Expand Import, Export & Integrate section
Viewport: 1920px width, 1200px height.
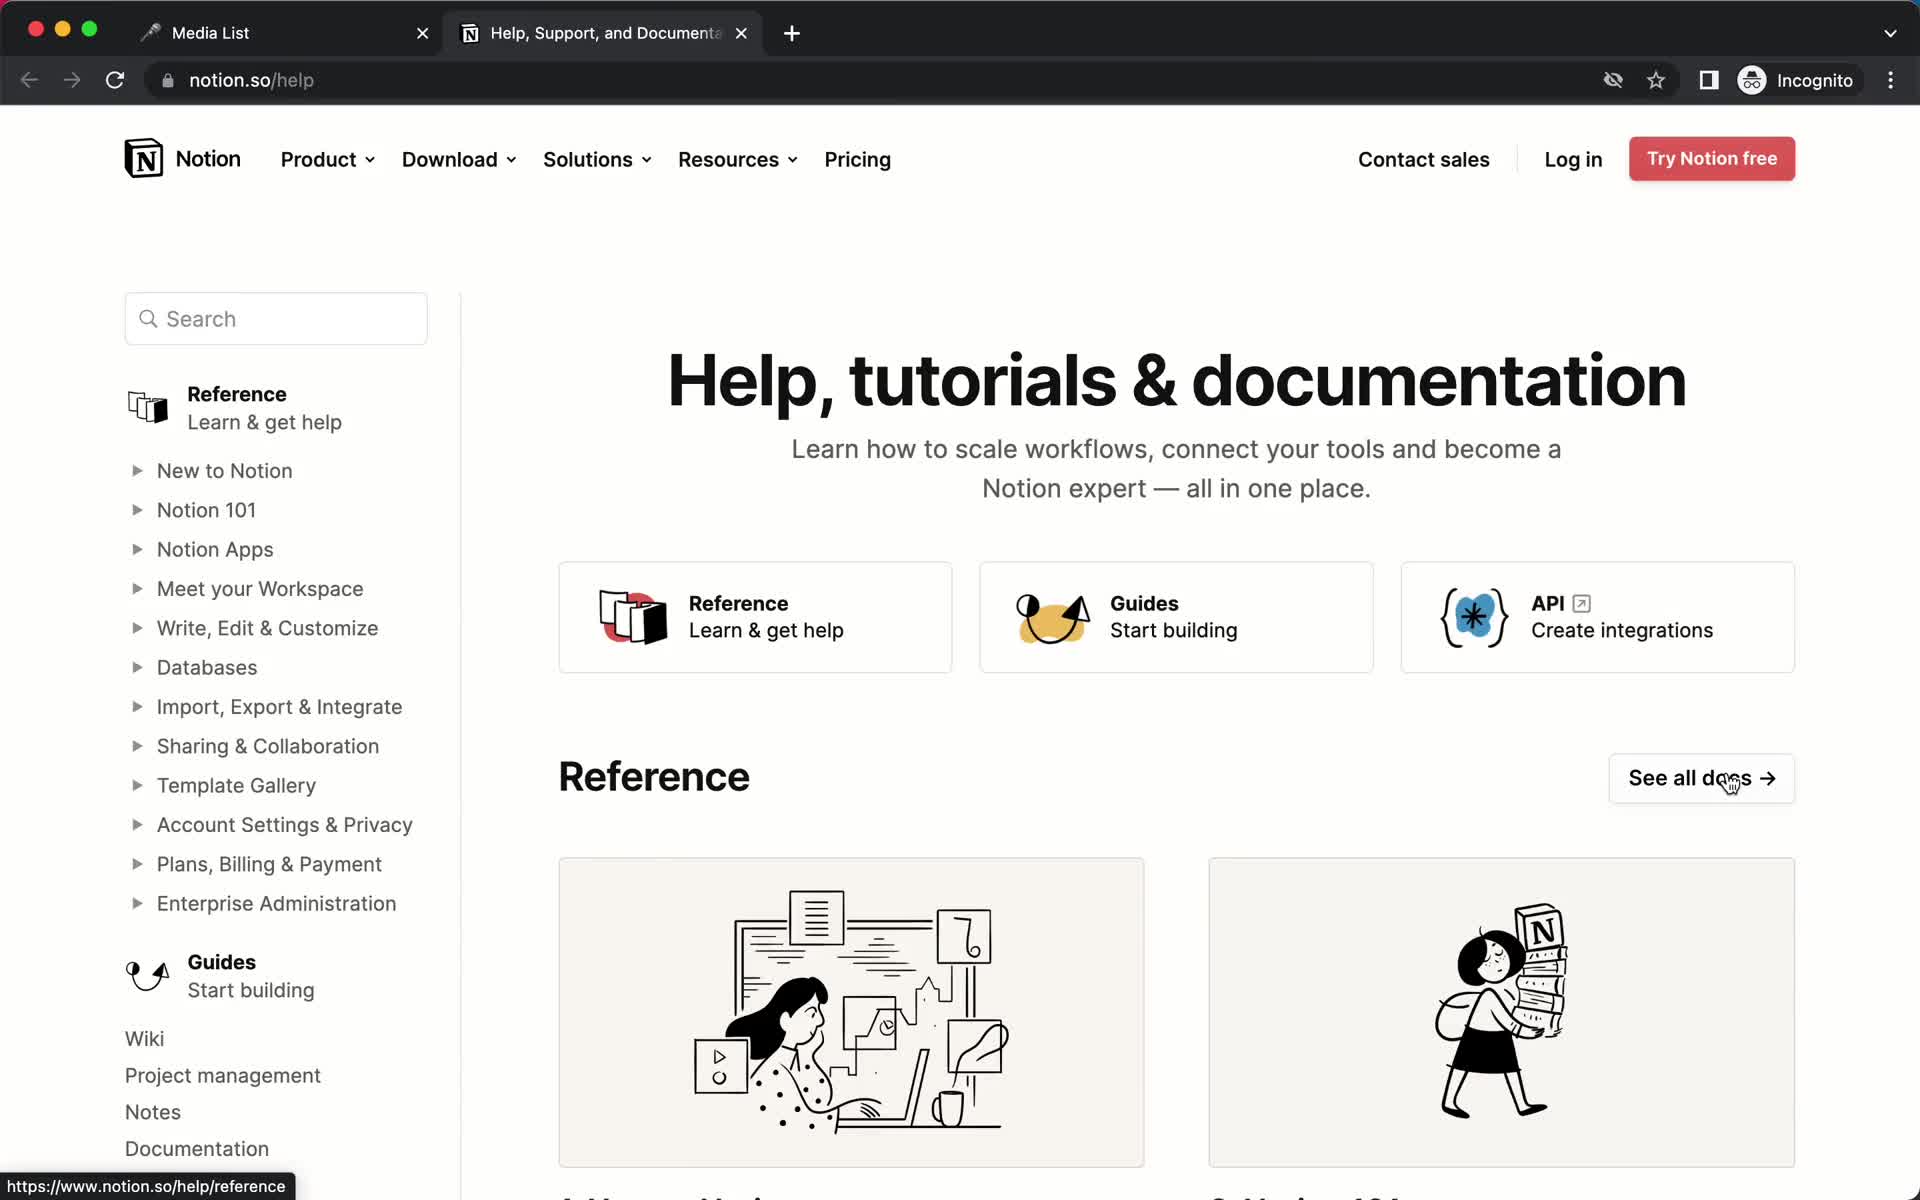click(x=137, y=706)
